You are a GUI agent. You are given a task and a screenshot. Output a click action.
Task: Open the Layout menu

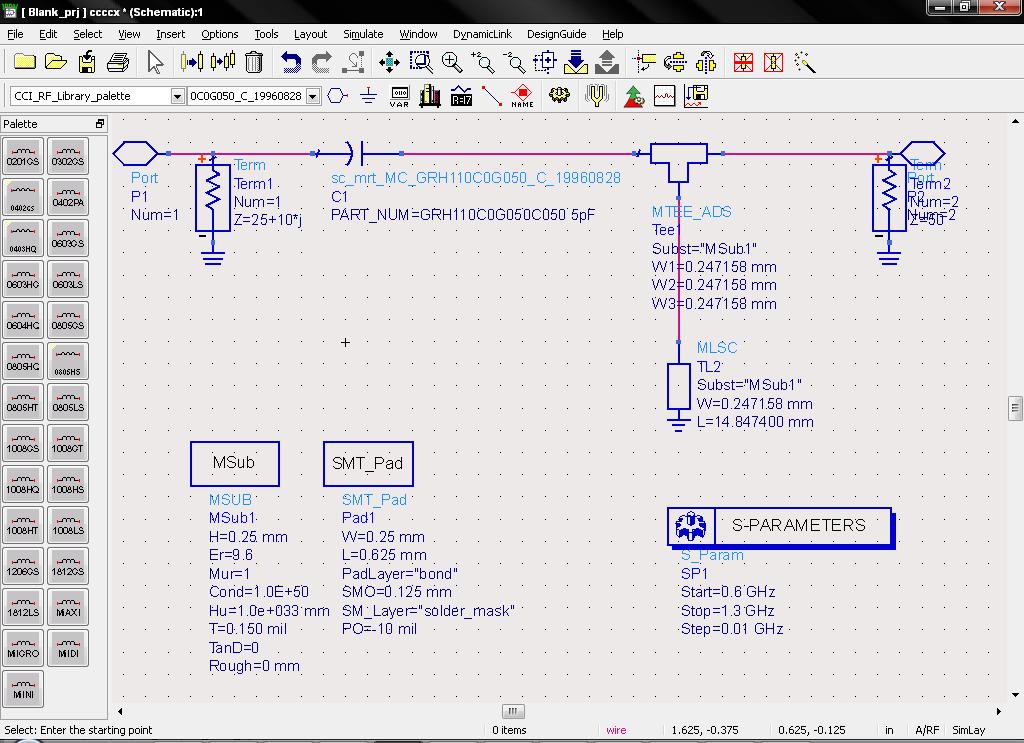[310, 34]
